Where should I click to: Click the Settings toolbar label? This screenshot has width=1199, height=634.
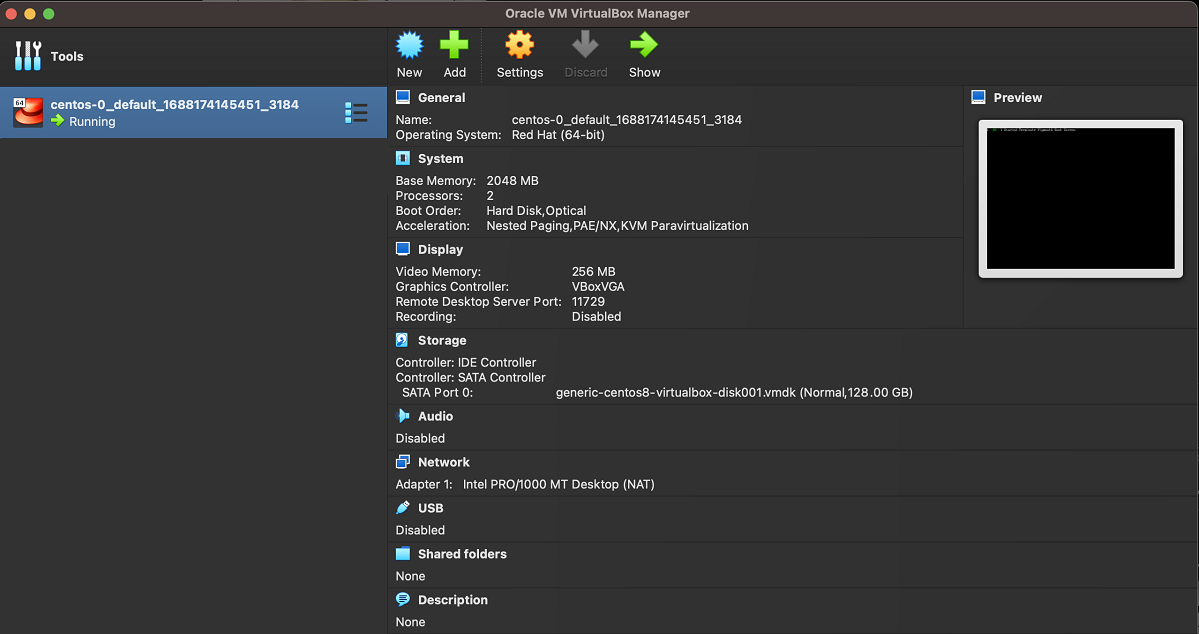(x=520, y=73)
